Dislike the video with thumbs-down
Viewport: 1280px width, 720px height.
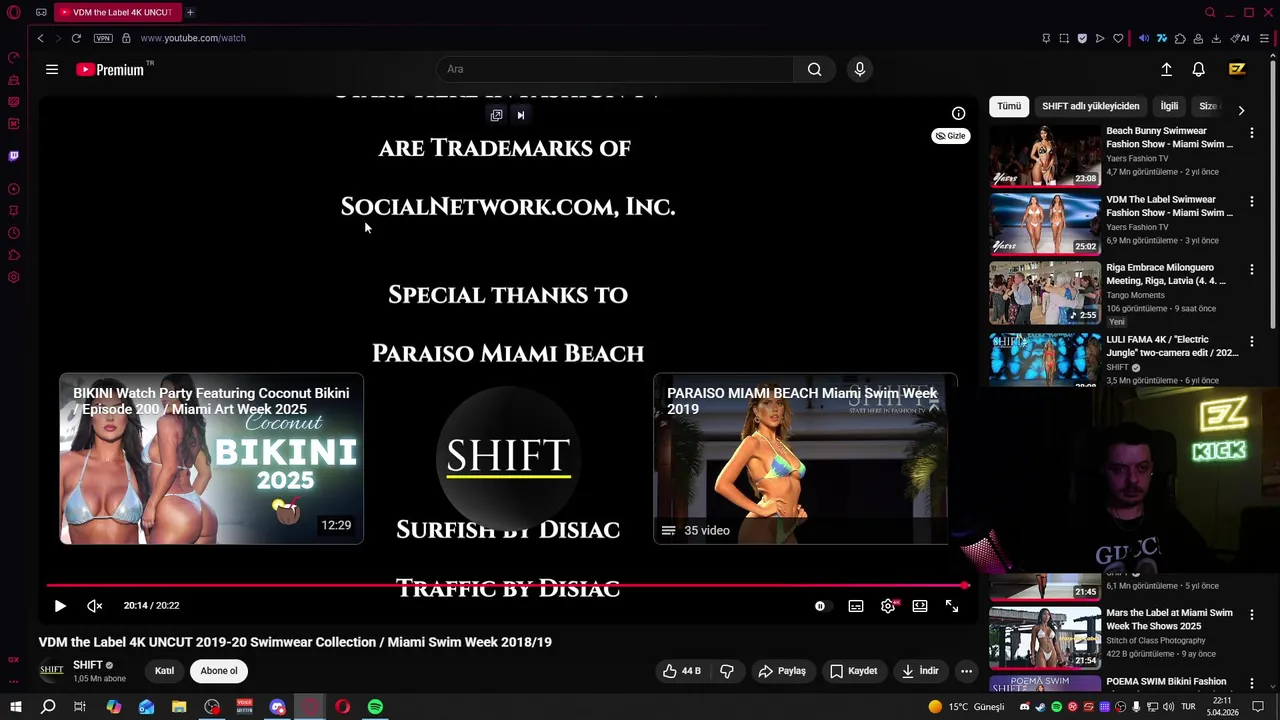(727, 671)
